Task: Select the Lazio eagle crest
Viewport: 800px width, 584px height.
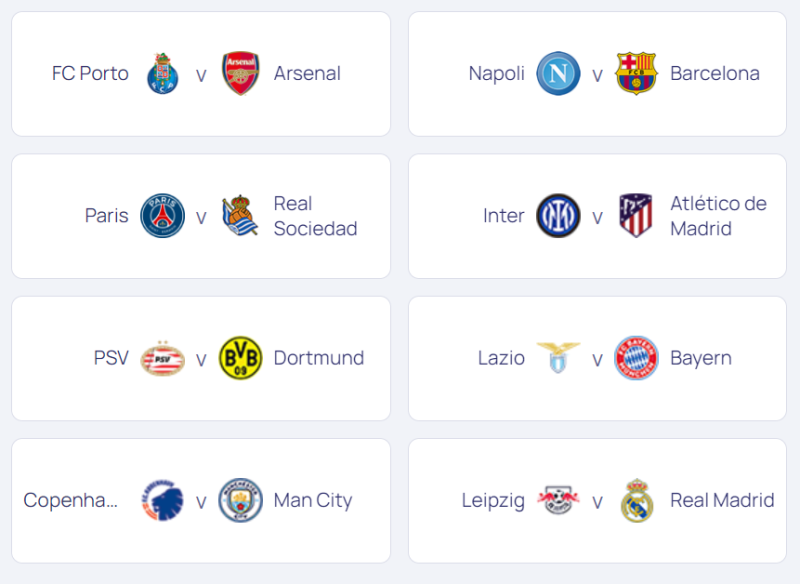Action: pyautogui.click(x=558, y=358)
